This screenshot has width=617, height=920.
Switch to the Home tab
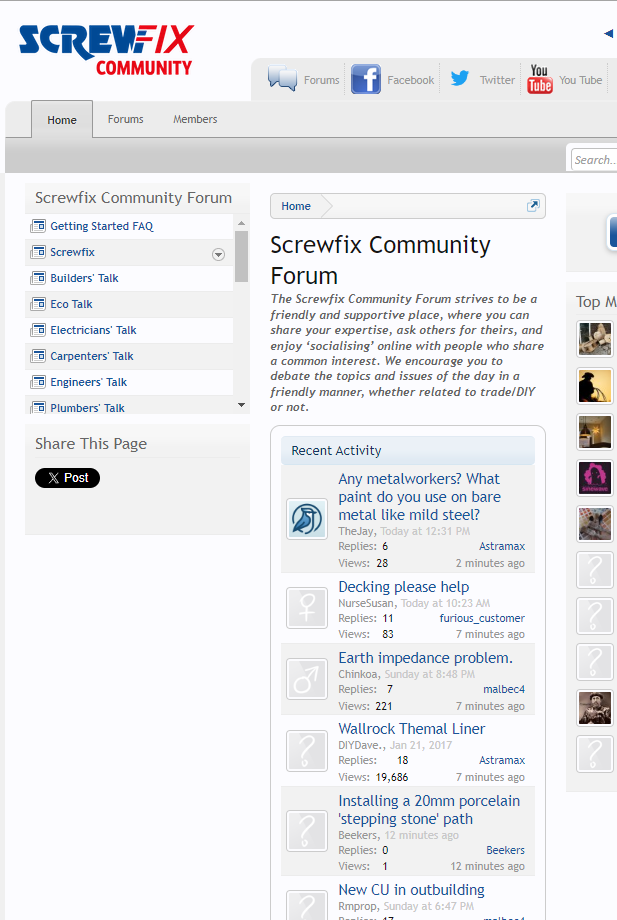point(62,120)
